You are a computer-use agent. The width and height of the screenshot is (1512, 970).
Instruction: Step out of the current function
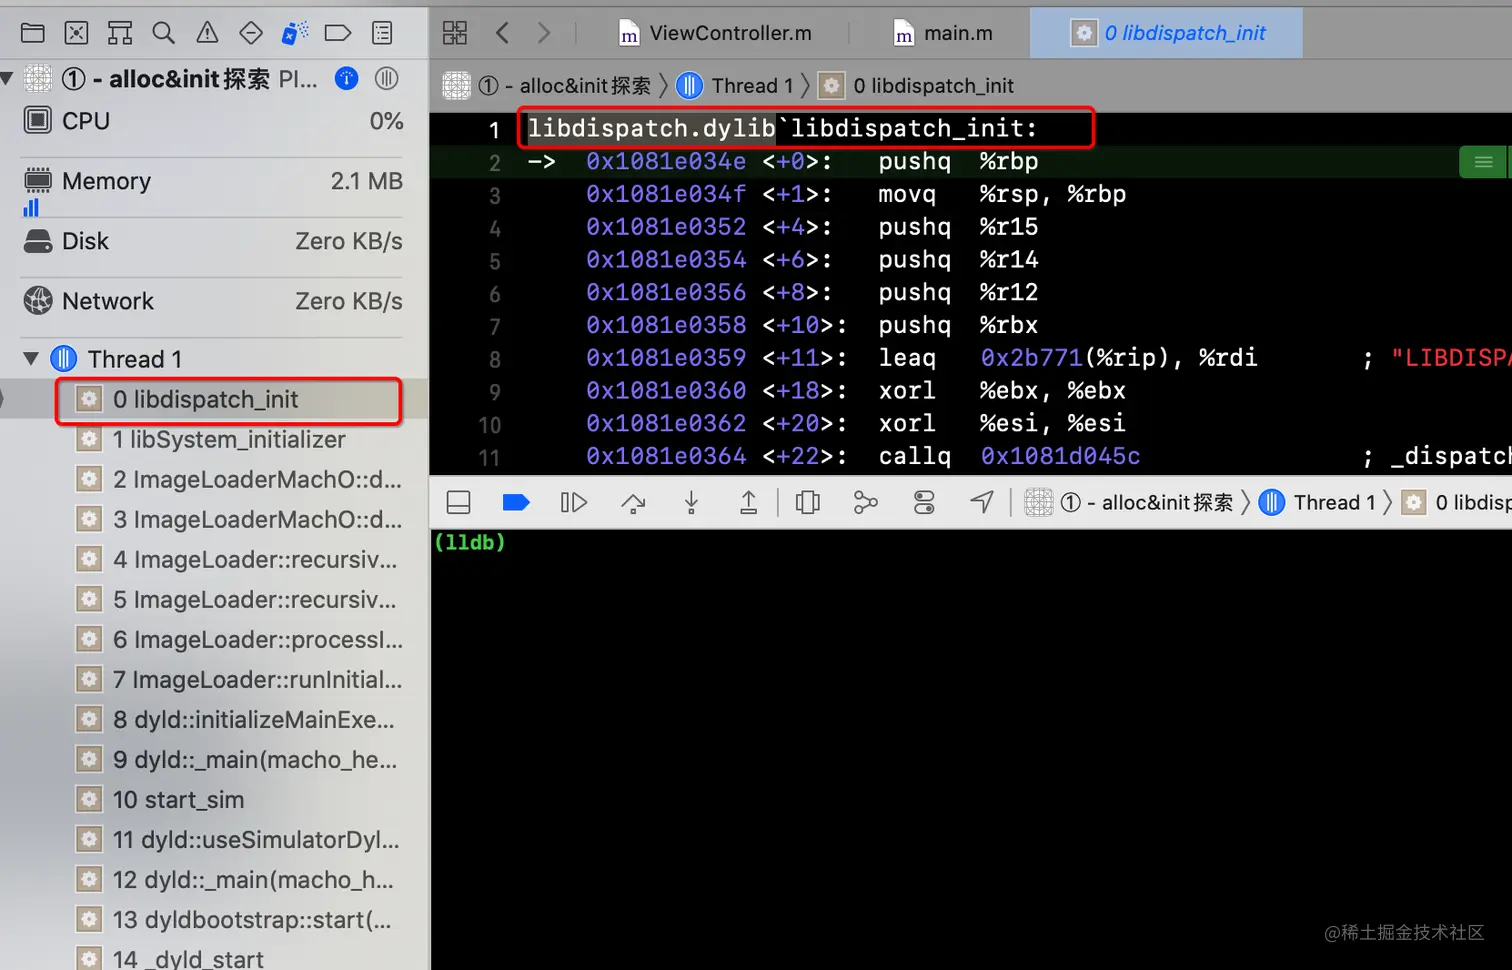pos(748,502)
